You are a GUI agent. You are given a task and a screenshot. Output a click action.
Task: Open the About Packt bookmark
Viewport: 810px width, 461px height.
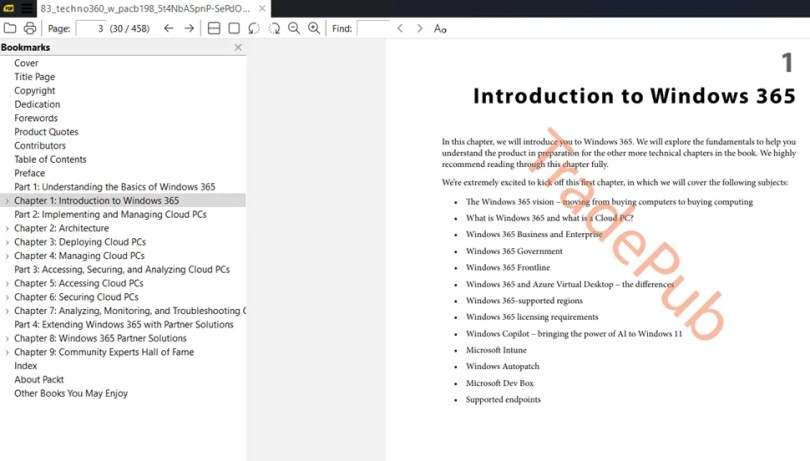pos(39,379)
